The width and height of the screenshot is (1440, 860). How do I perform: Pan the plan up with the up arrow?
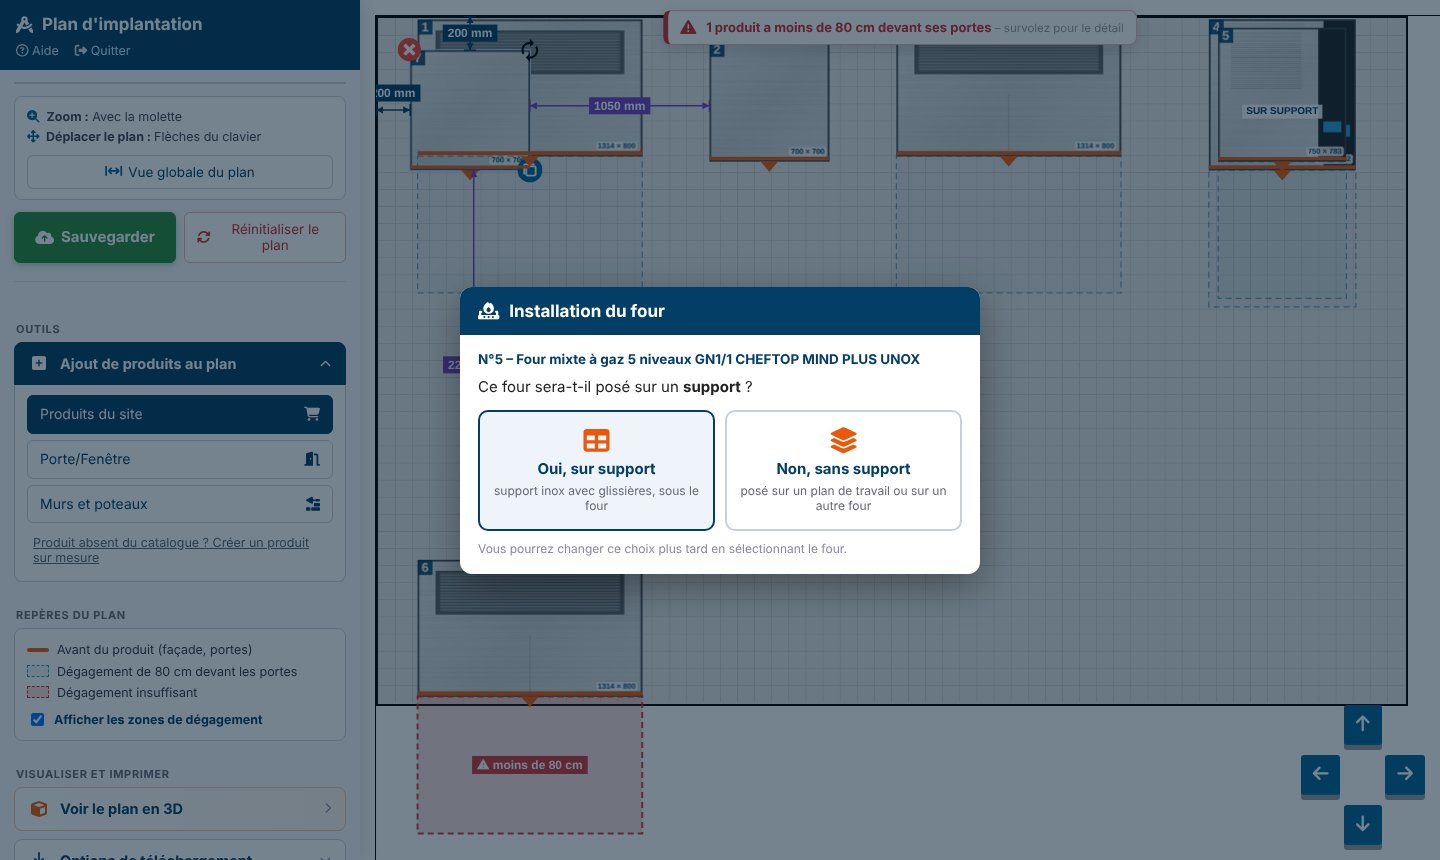(x=1363, y=724)
